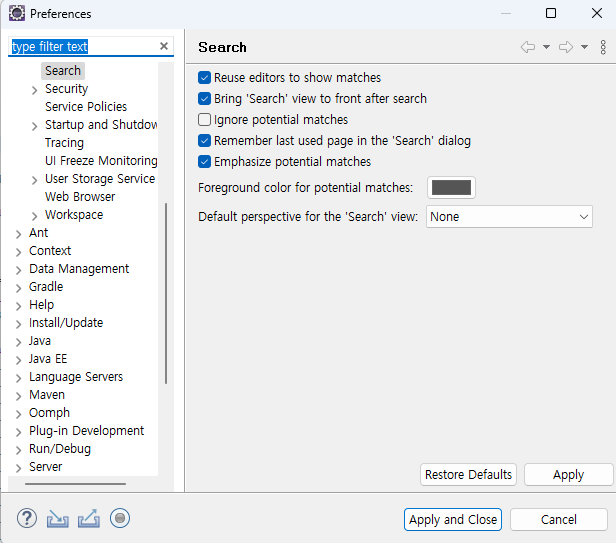Enable Ignore potential matches checkbox
616x543 pixels.
click(x=204, y=119)
